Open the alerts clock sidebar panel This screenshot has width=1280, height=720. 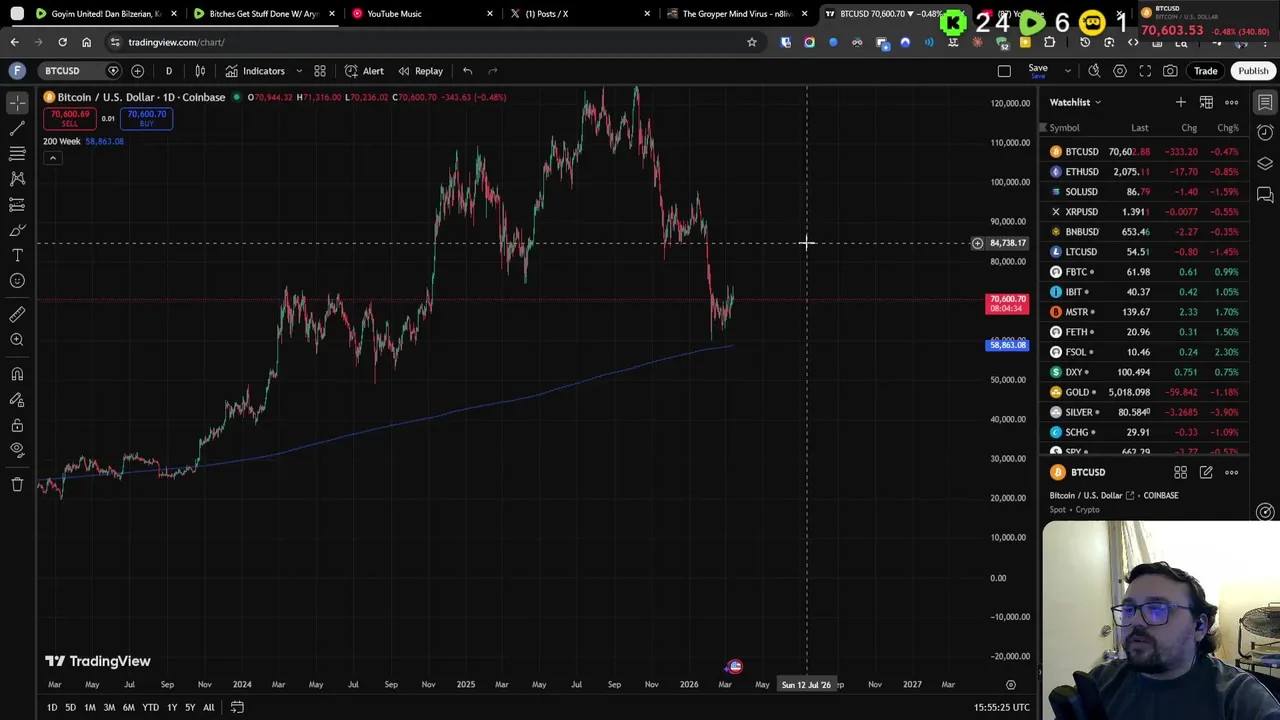(1265, 133)
